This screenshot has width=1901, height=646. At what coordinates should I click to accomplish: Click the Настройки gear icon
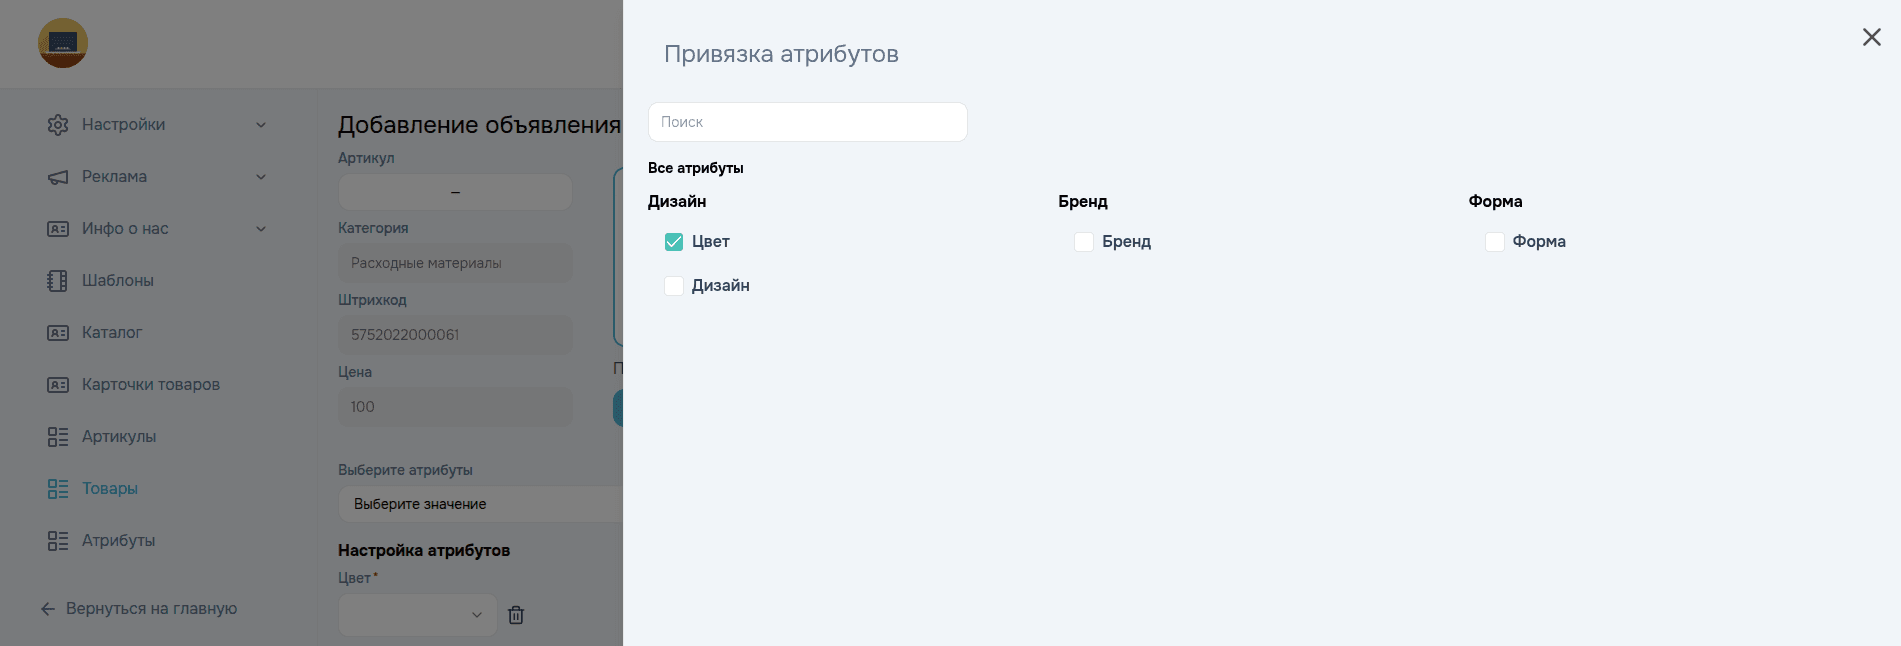click(57, 124)
